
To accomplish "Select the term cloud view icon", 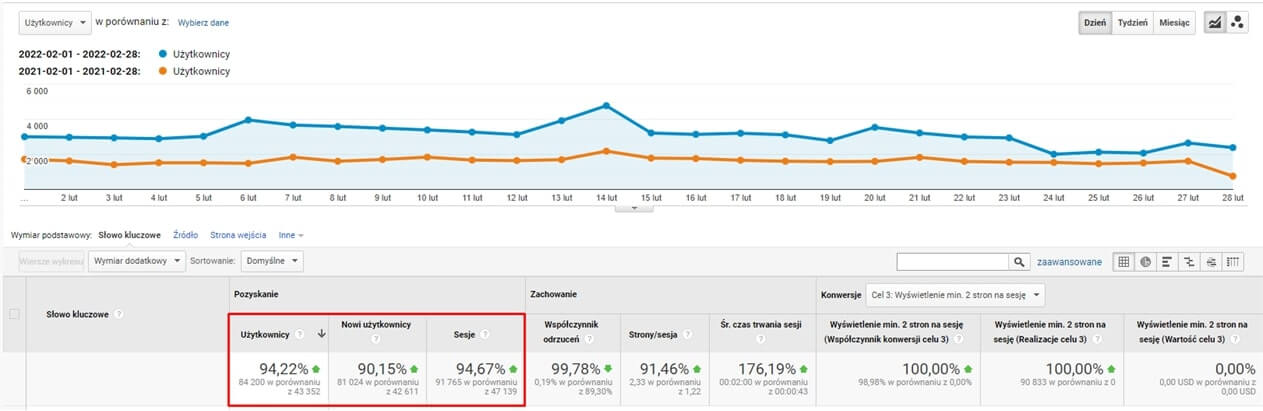I will click(x=1211, y=262).
